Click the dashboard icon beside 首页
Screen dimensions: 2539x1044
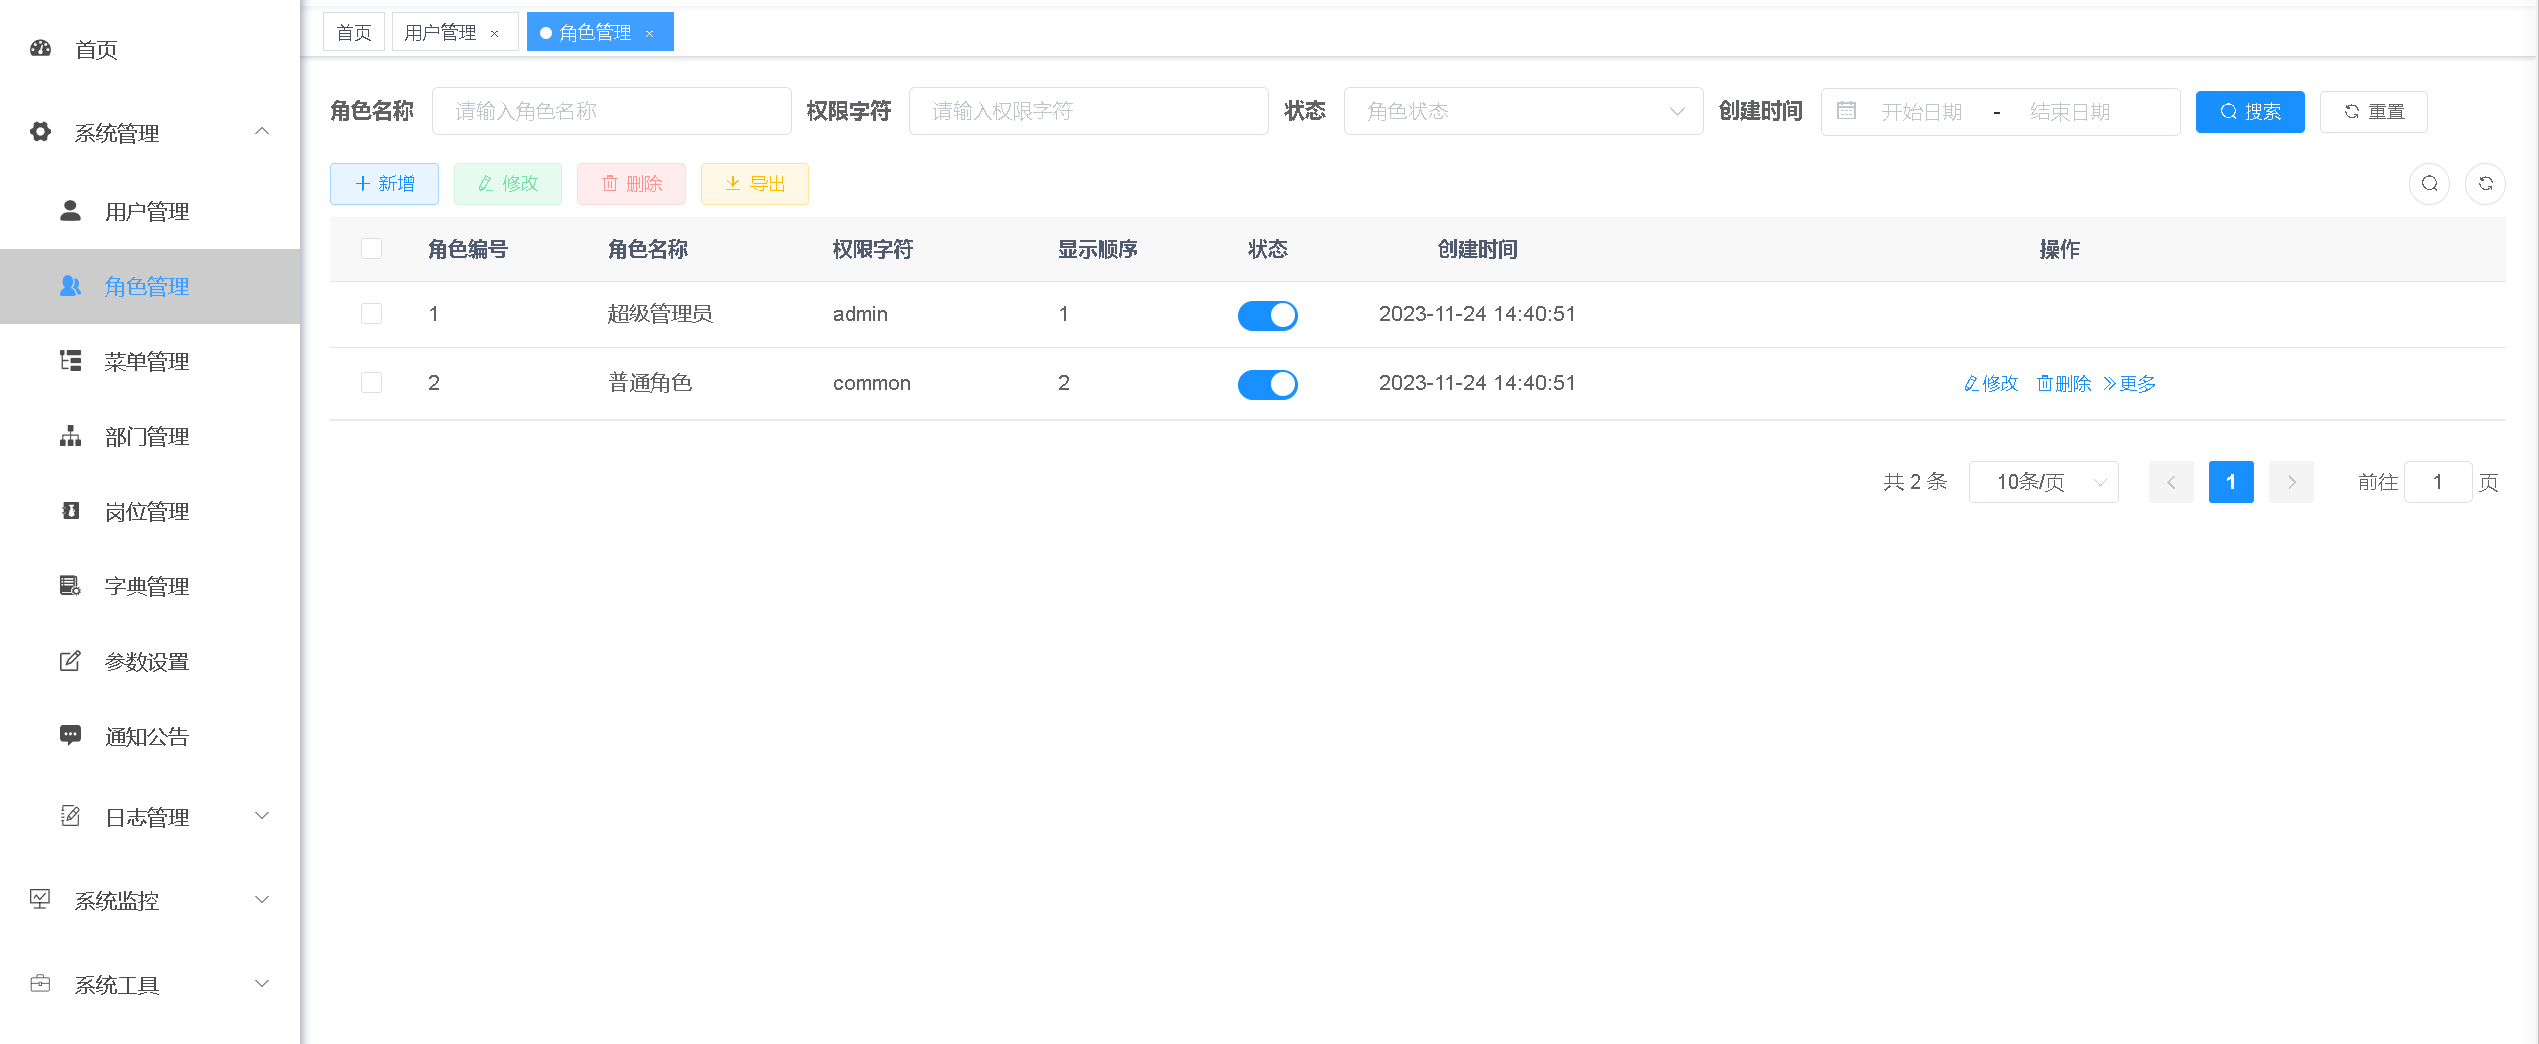pos(41,48)
